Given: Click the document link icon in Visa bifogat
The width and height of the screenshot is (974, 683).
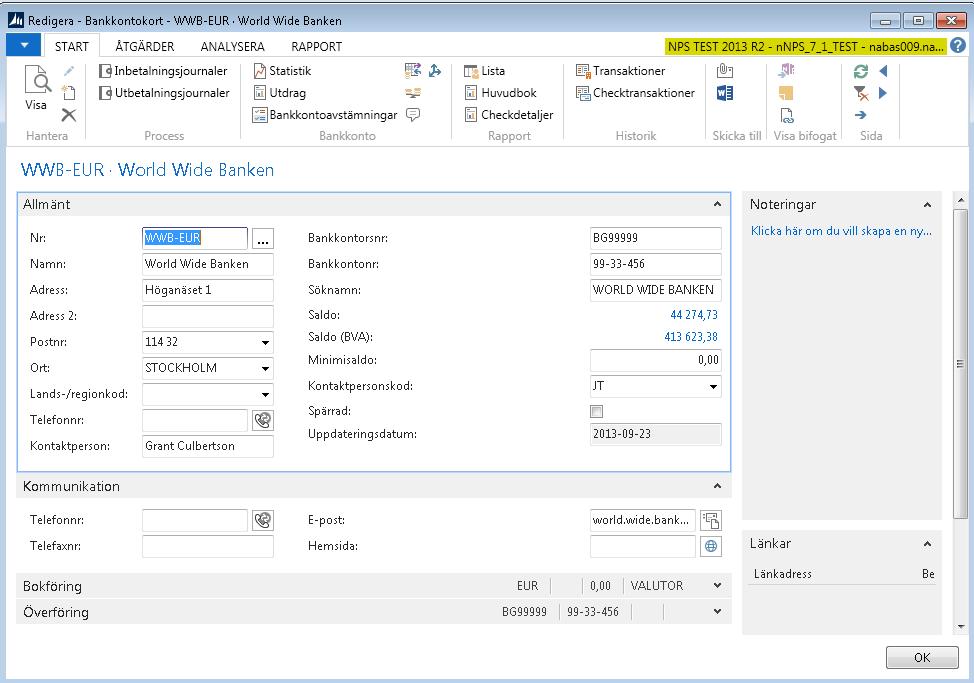Looking at the screenshot, I should (786, 115).
